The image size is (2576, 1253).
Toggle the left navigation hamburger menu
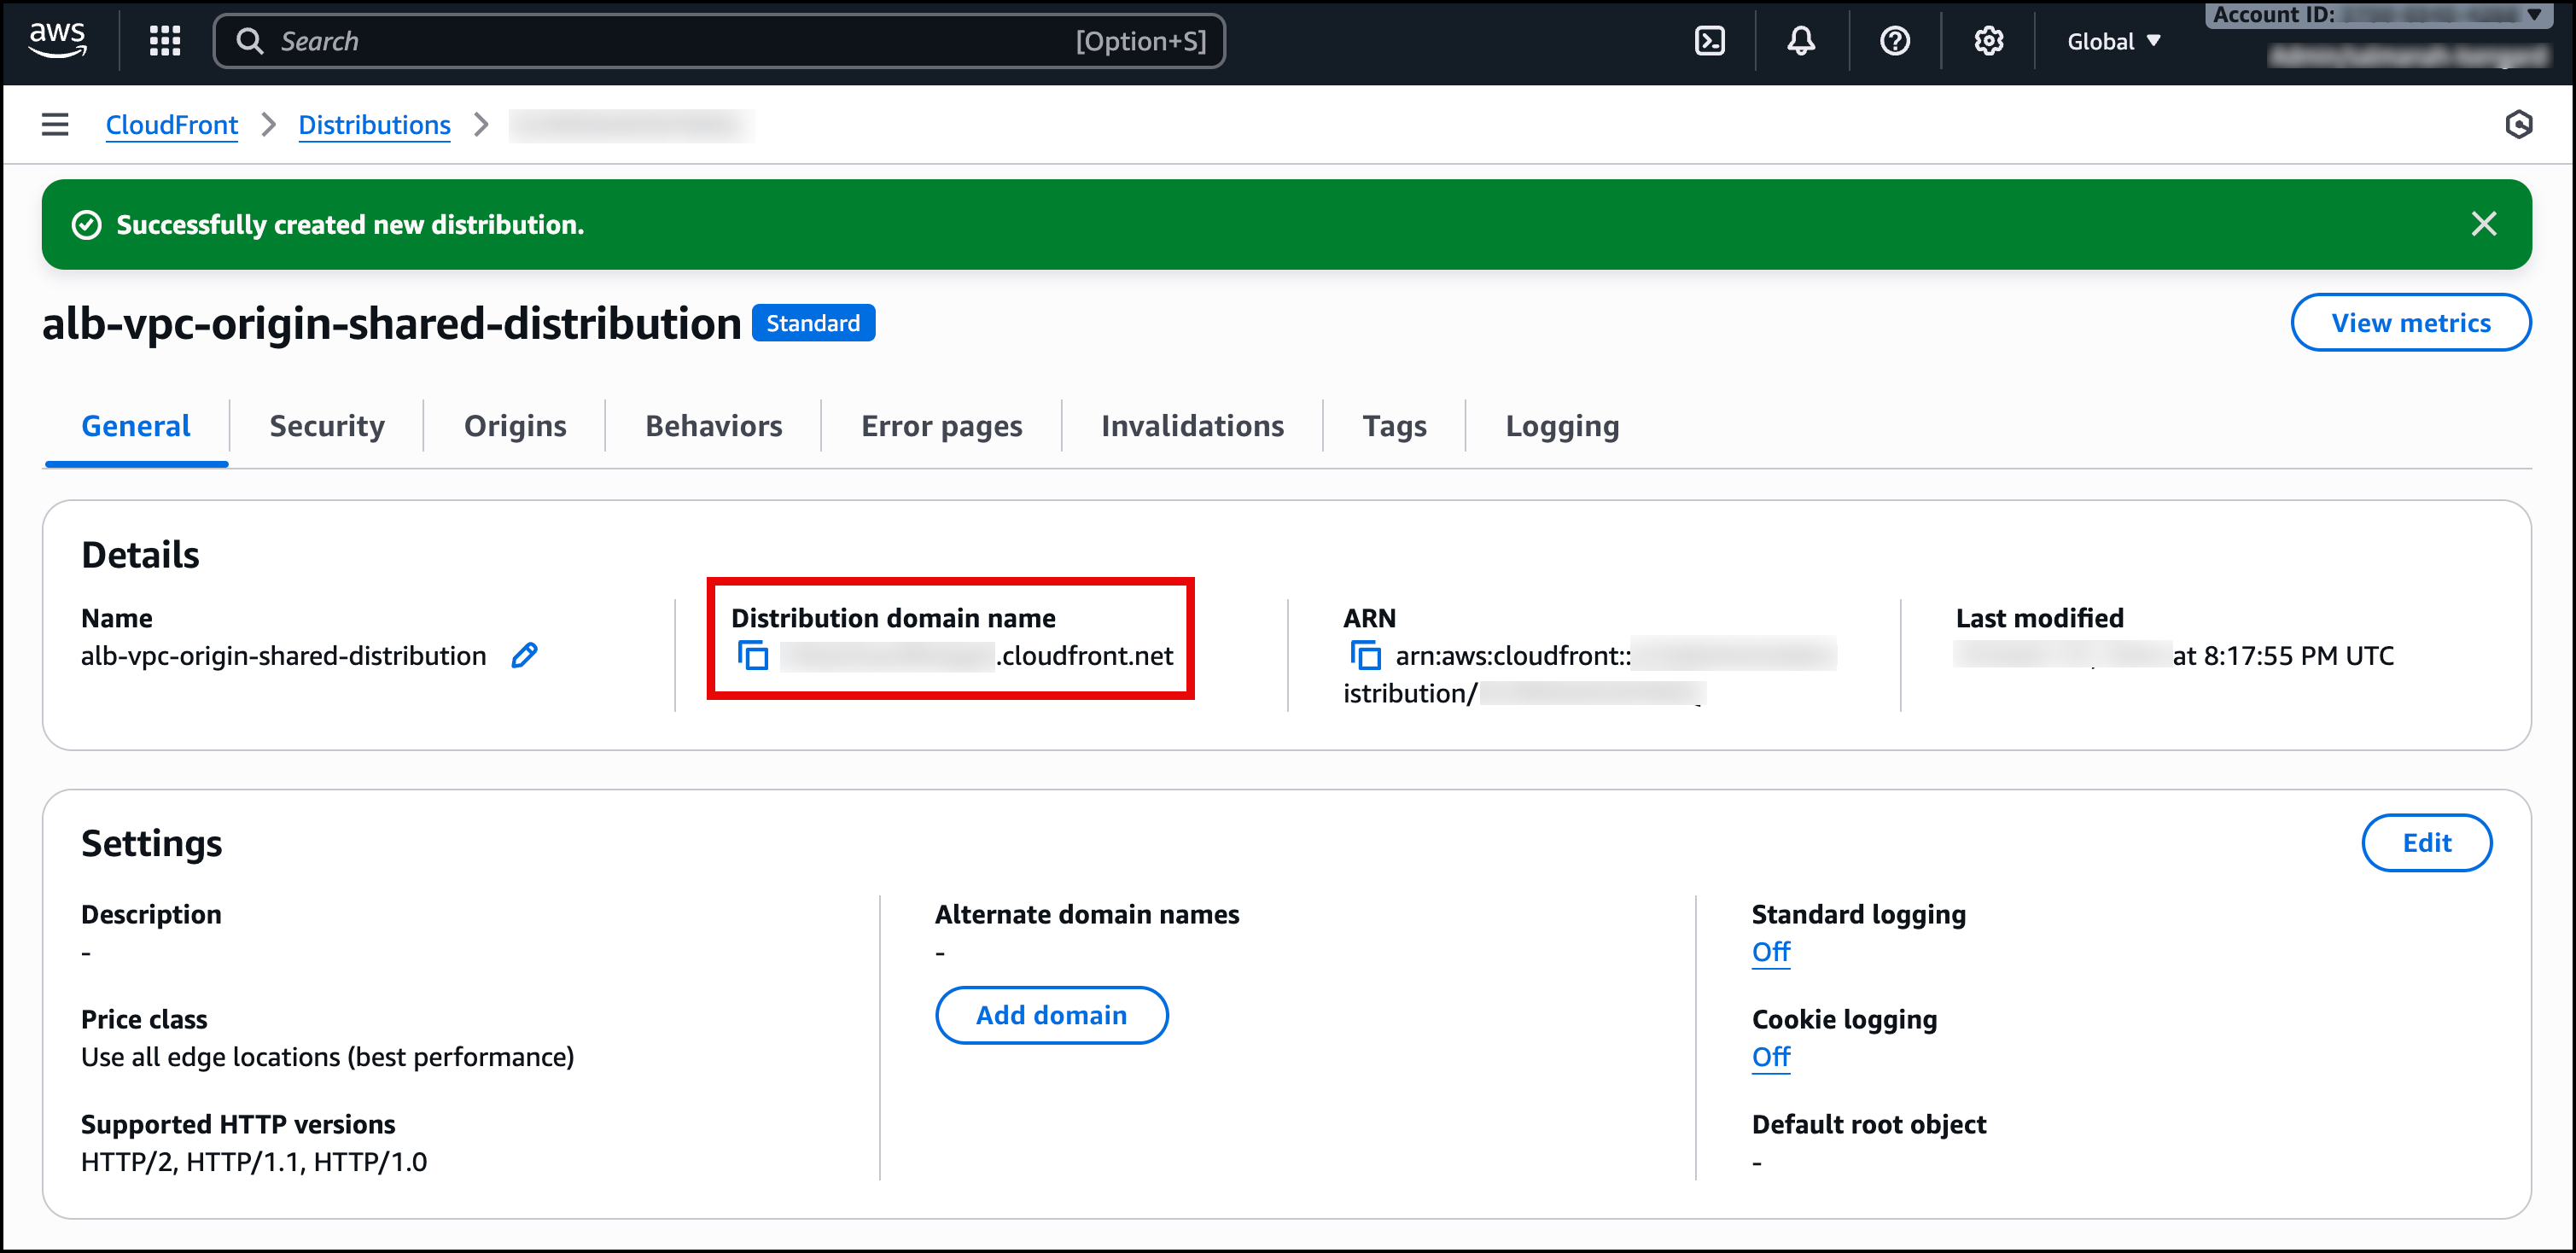pos(55,124)
